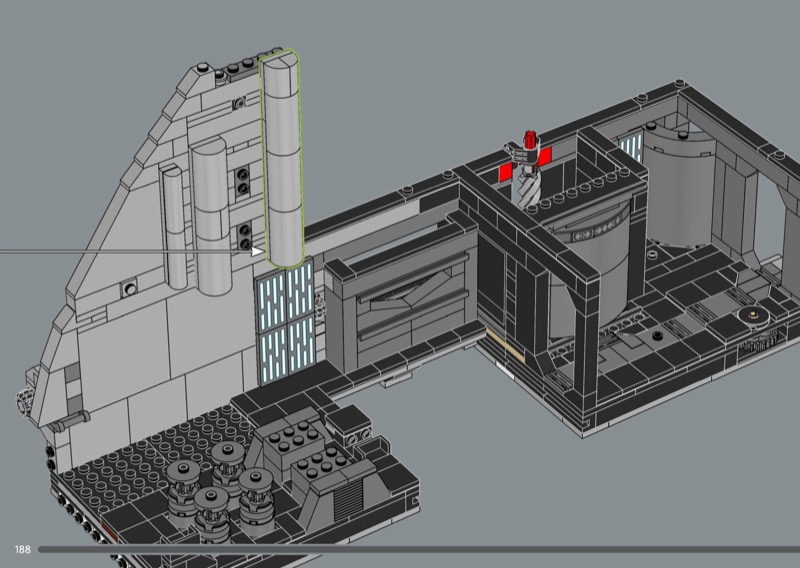Click the small glowing grille in back-right room
The width and height of the screenshot is (800, 568).
[x=630, y=150]
